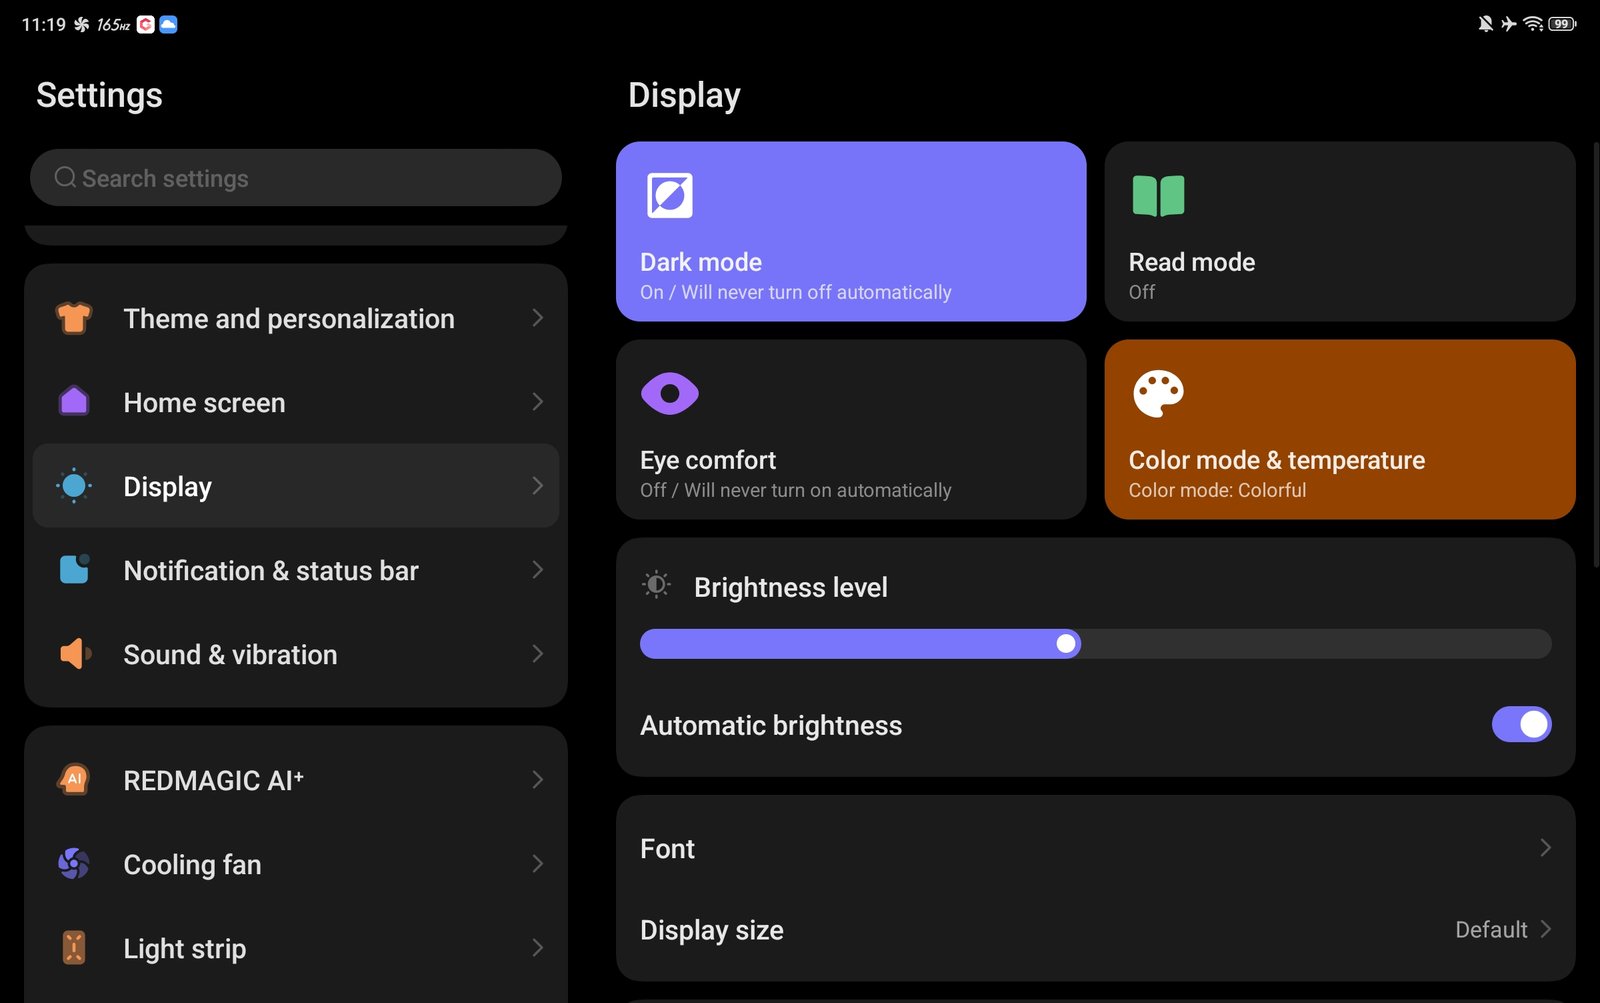Tap the palette icon on Color mode card
Image resolution: width=1600 pixels, height=1003 pixels.
(x=1158, y=394)
